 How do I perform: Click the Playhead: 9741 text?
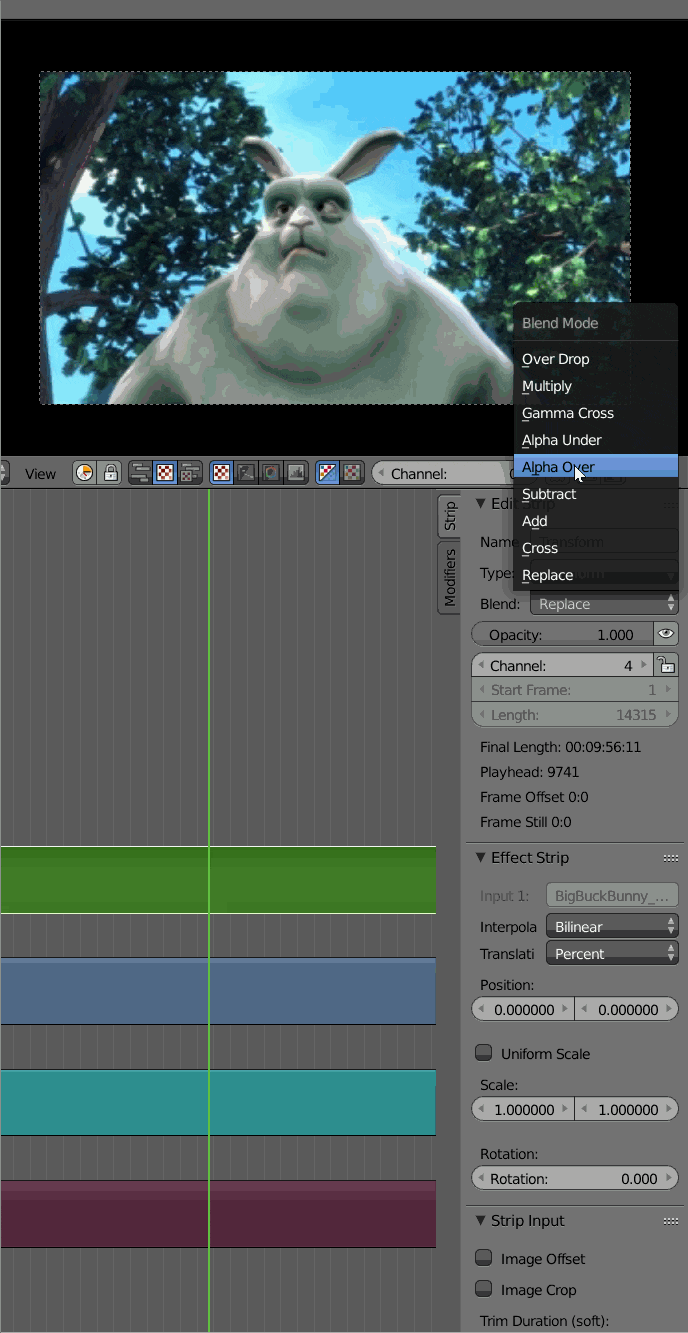[529, 772]
